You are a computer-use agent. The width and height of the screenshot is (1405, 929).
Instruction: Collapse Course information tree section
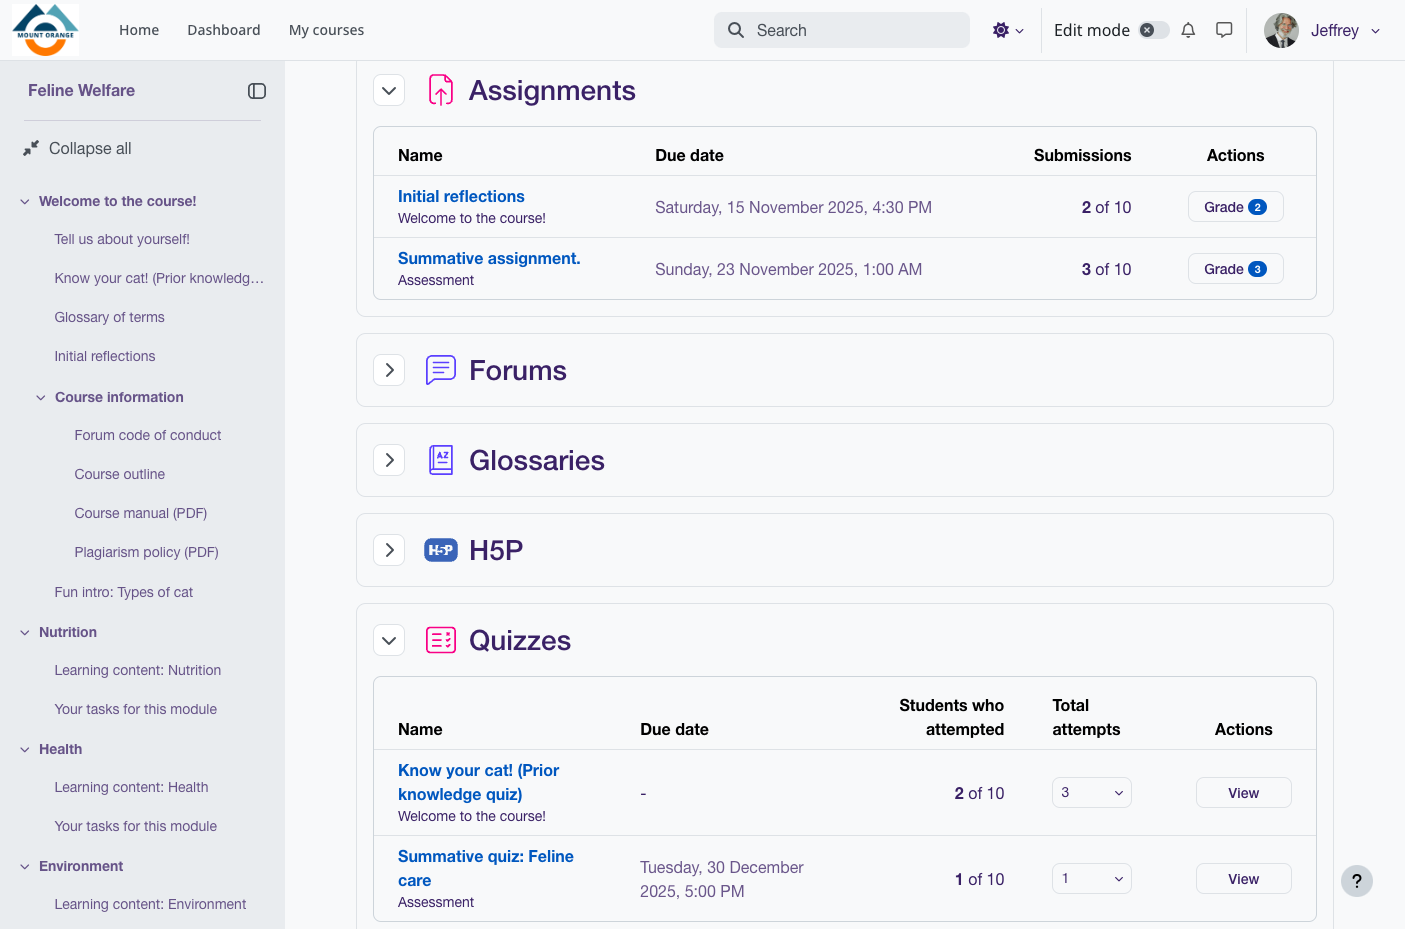[x=41, y=397]
